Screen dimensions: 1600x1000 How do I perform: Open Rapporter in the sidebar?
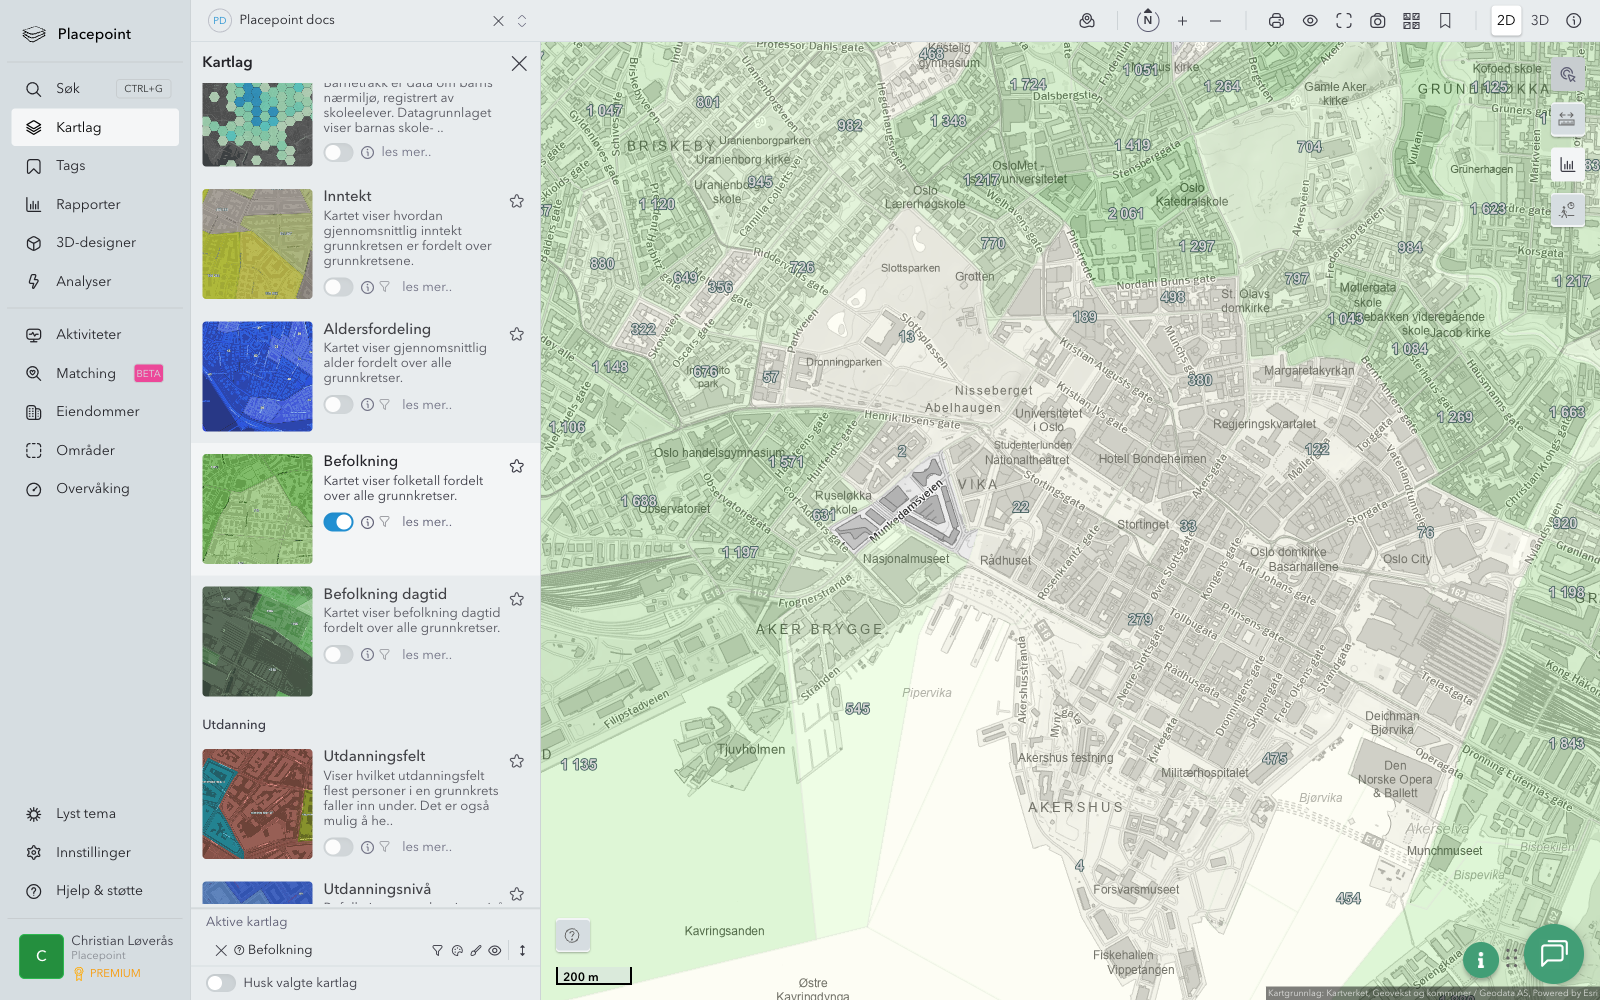tap(88, 205)
